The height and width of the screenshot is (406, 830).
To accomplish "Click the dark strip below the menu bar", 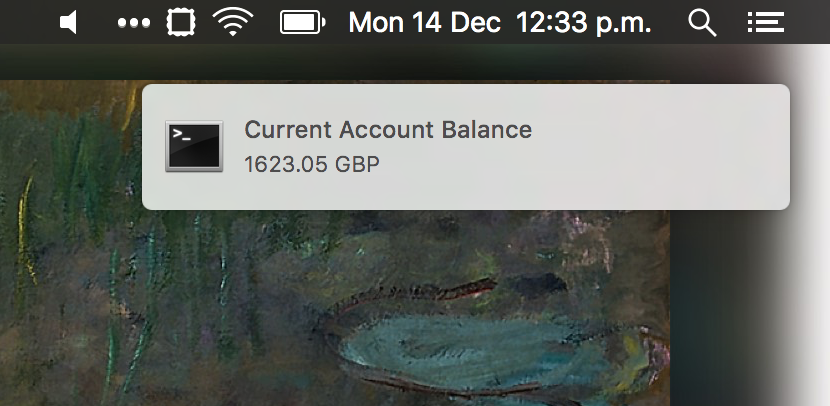I will 339,62.
